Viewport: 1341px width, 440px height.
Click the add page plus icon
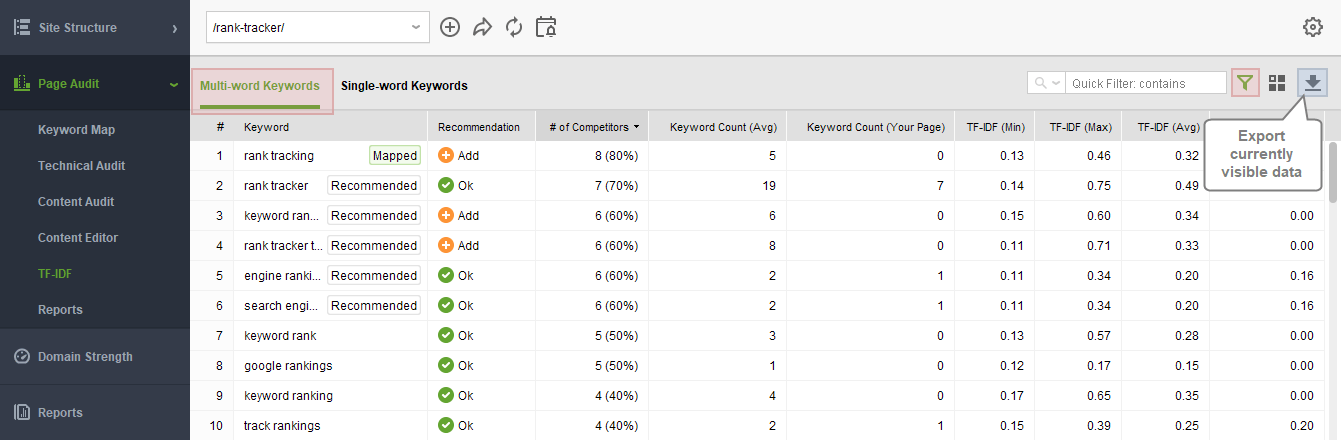(450, 27)
